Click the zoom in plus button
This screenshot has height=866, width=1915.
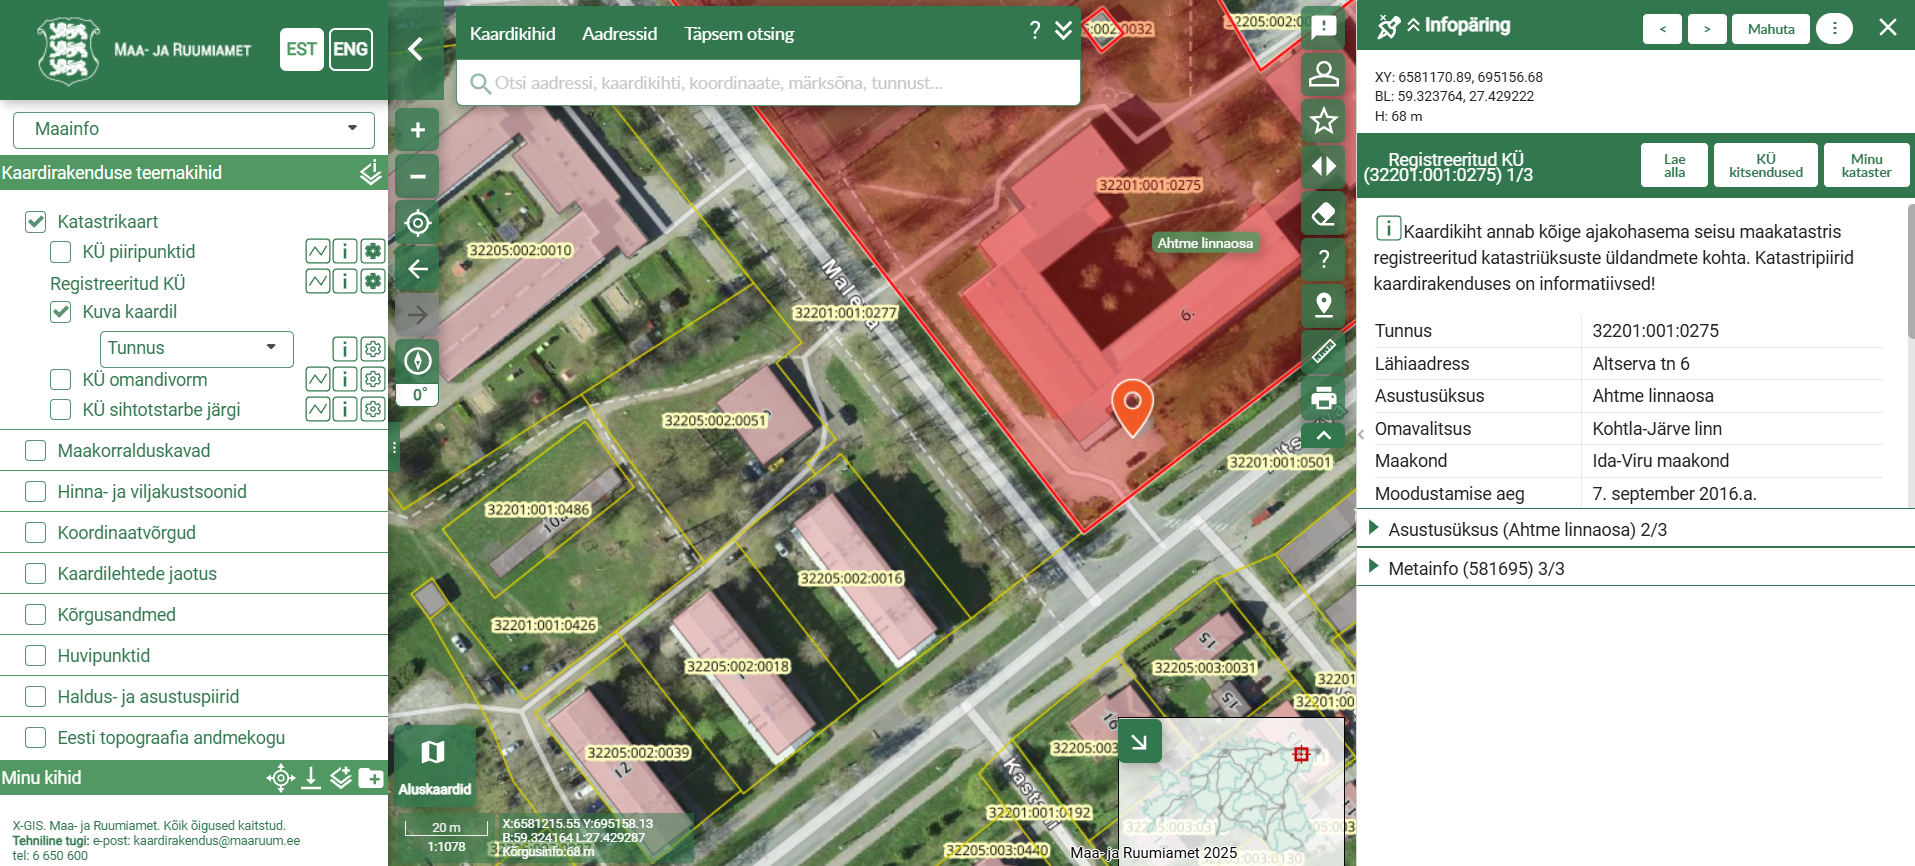(x=418, y=130)
